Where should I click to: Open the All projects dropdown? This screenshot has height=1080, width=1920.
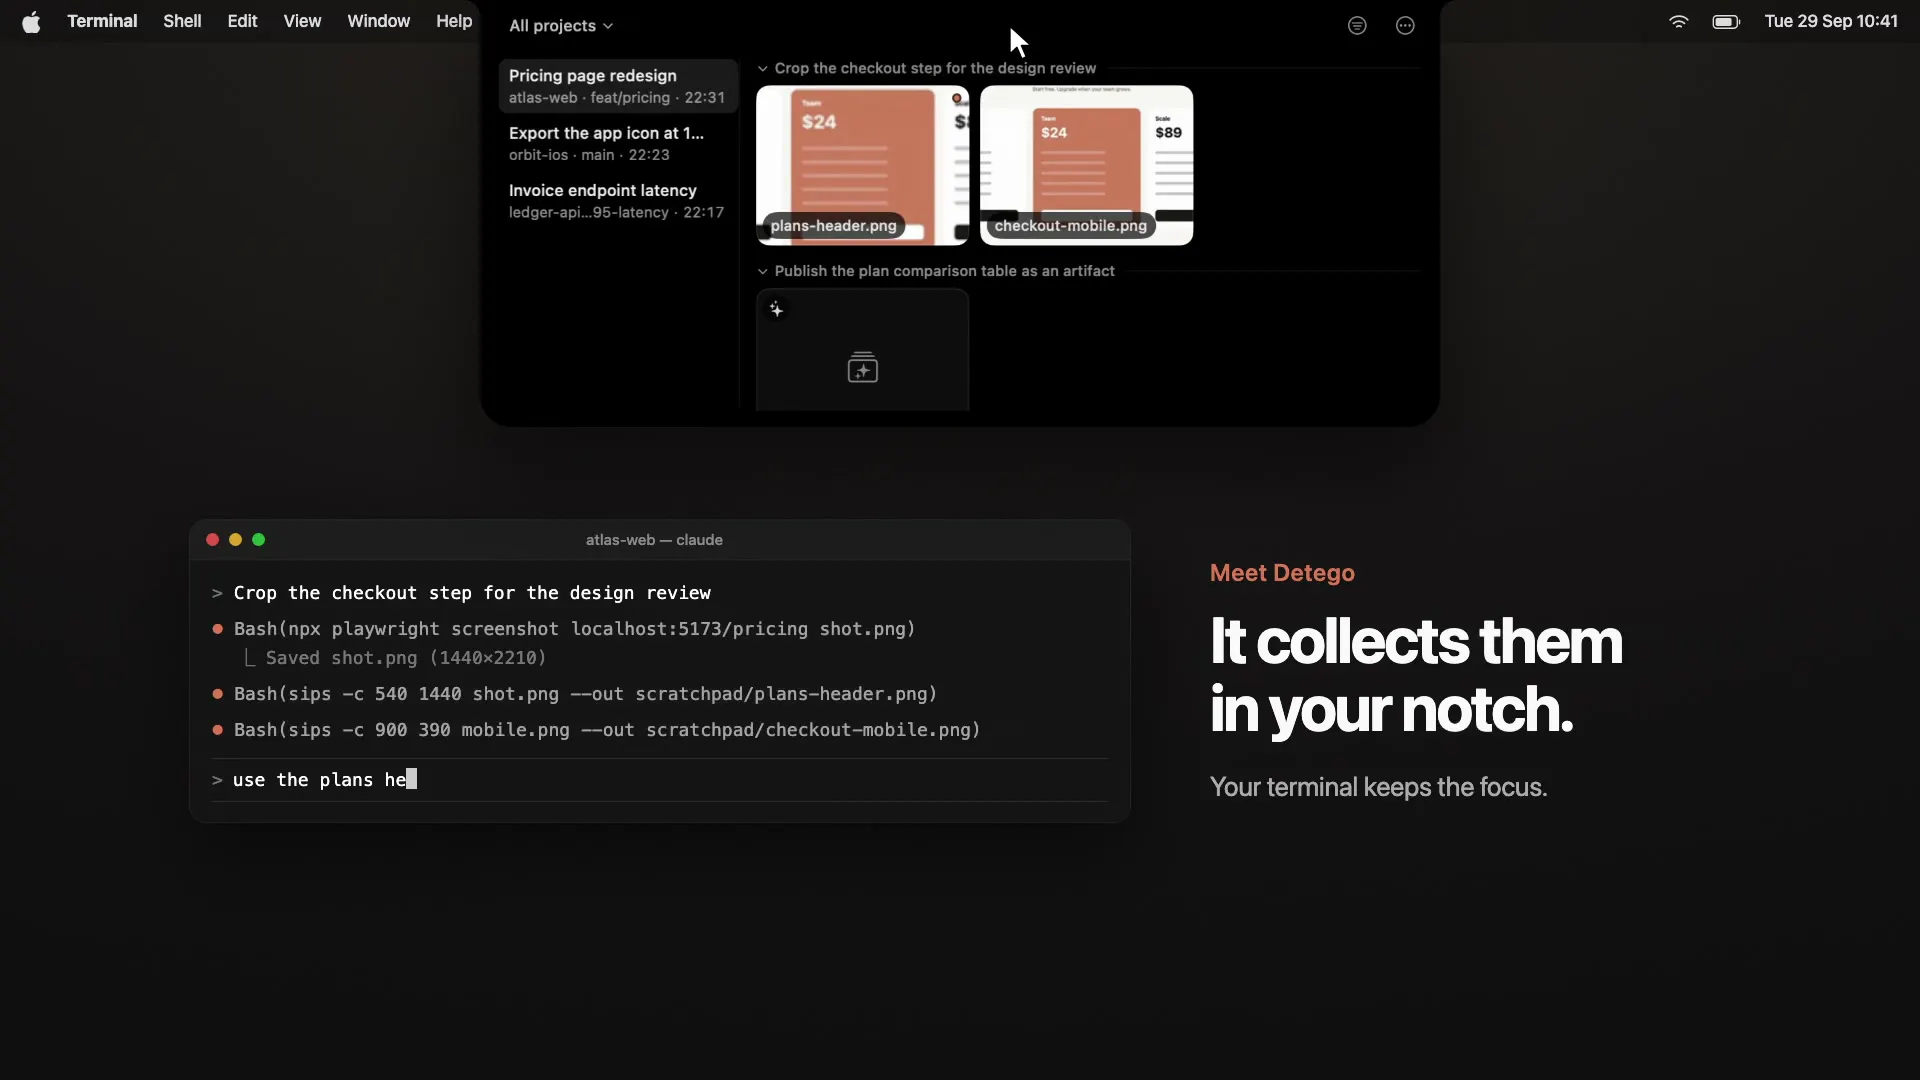tap(561, 26)
